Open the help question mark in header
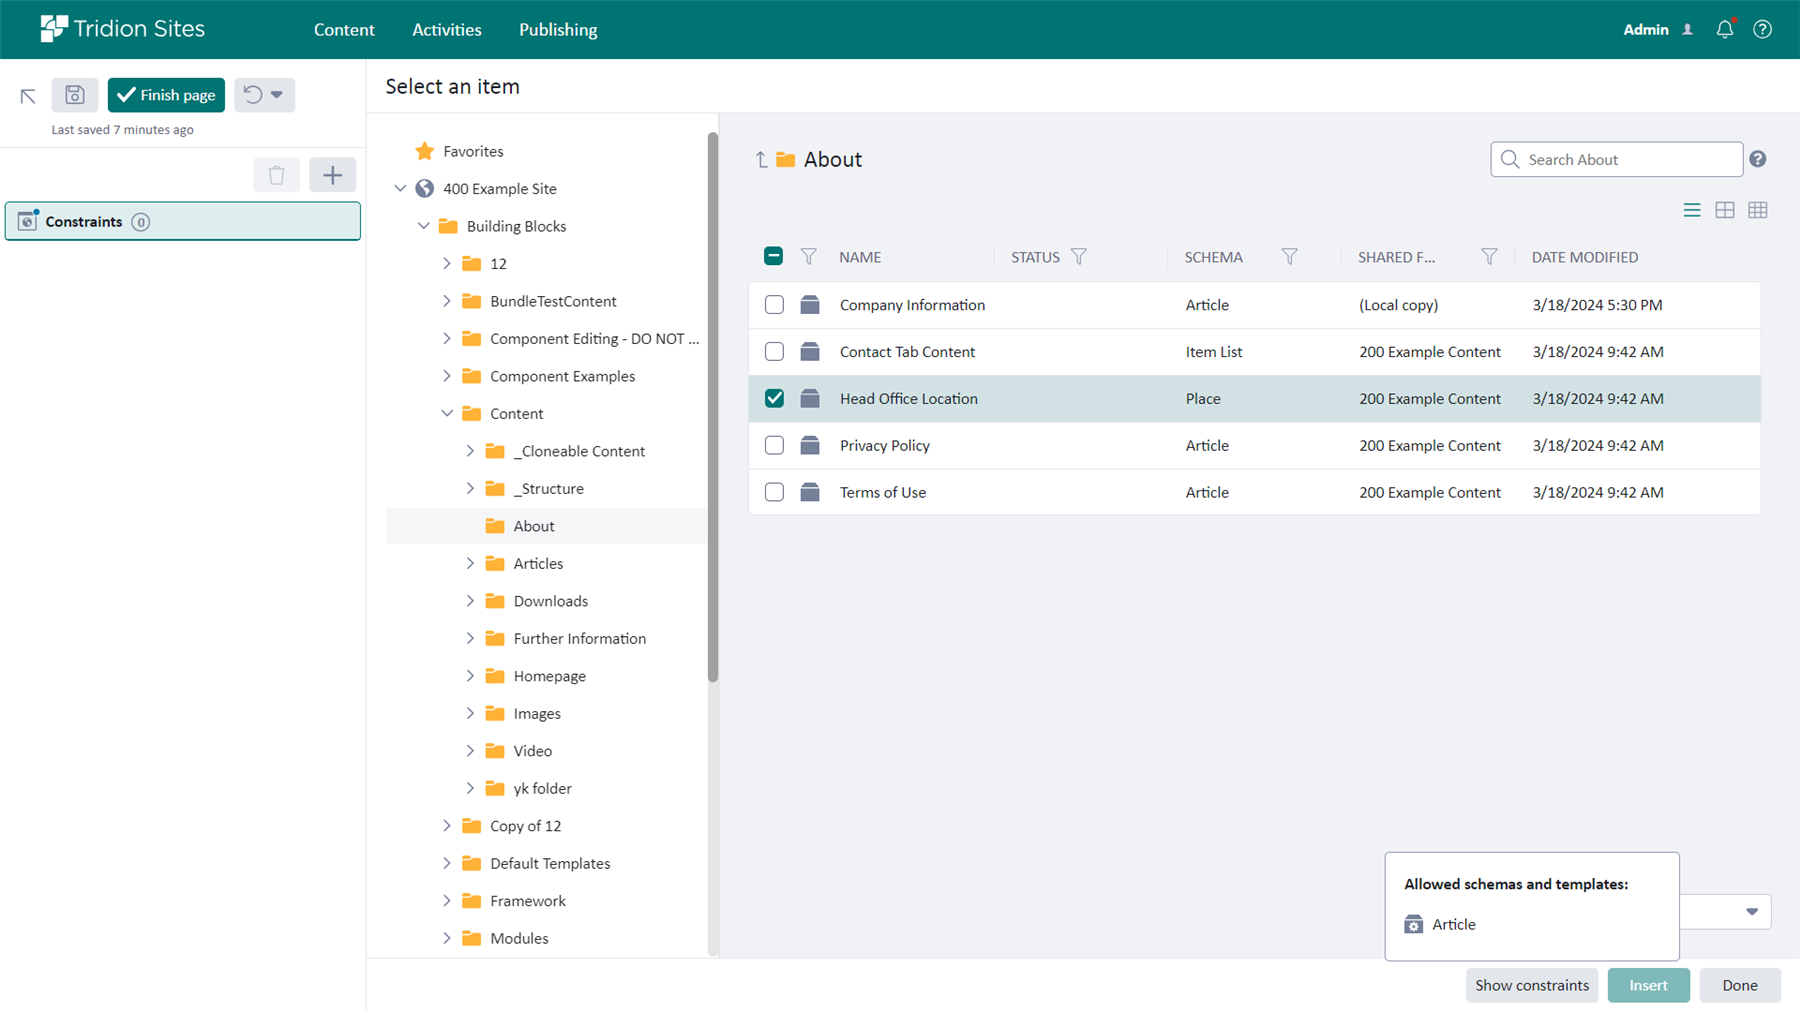The width and height of the screenshot is (1800, 1012). pos(1762,29)
